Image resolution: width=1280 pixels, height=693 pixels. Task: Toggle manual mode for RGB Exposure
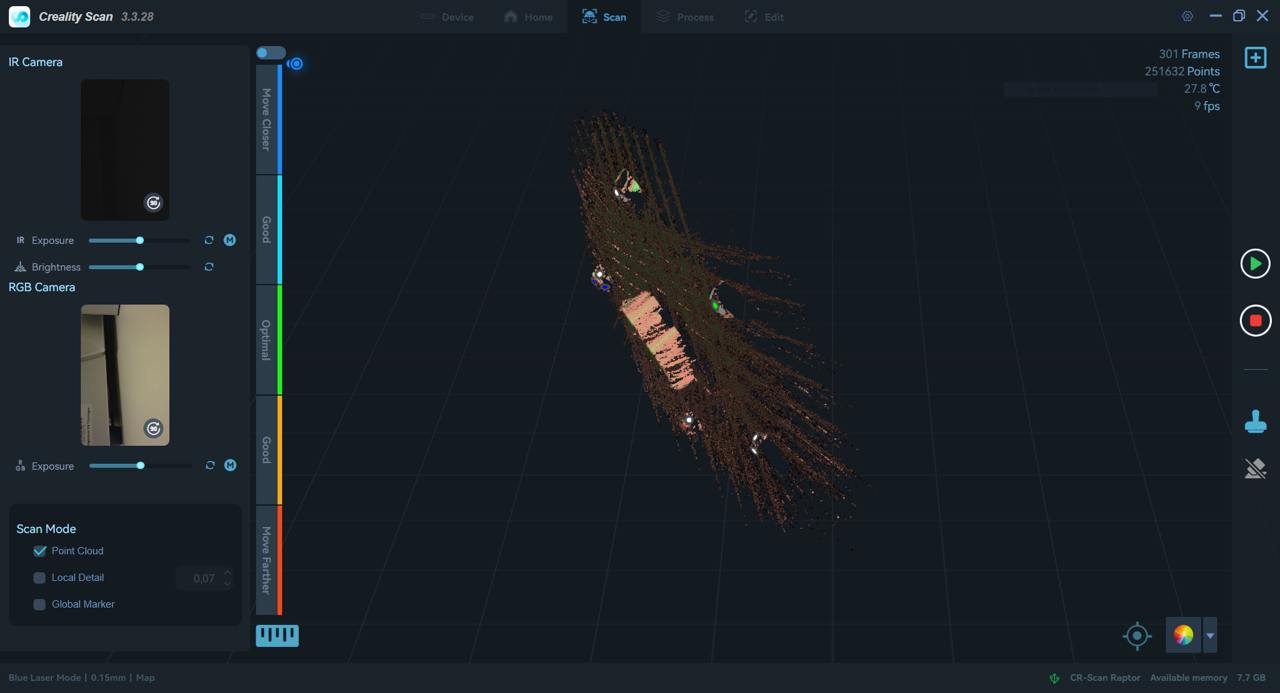pos(230,465)
